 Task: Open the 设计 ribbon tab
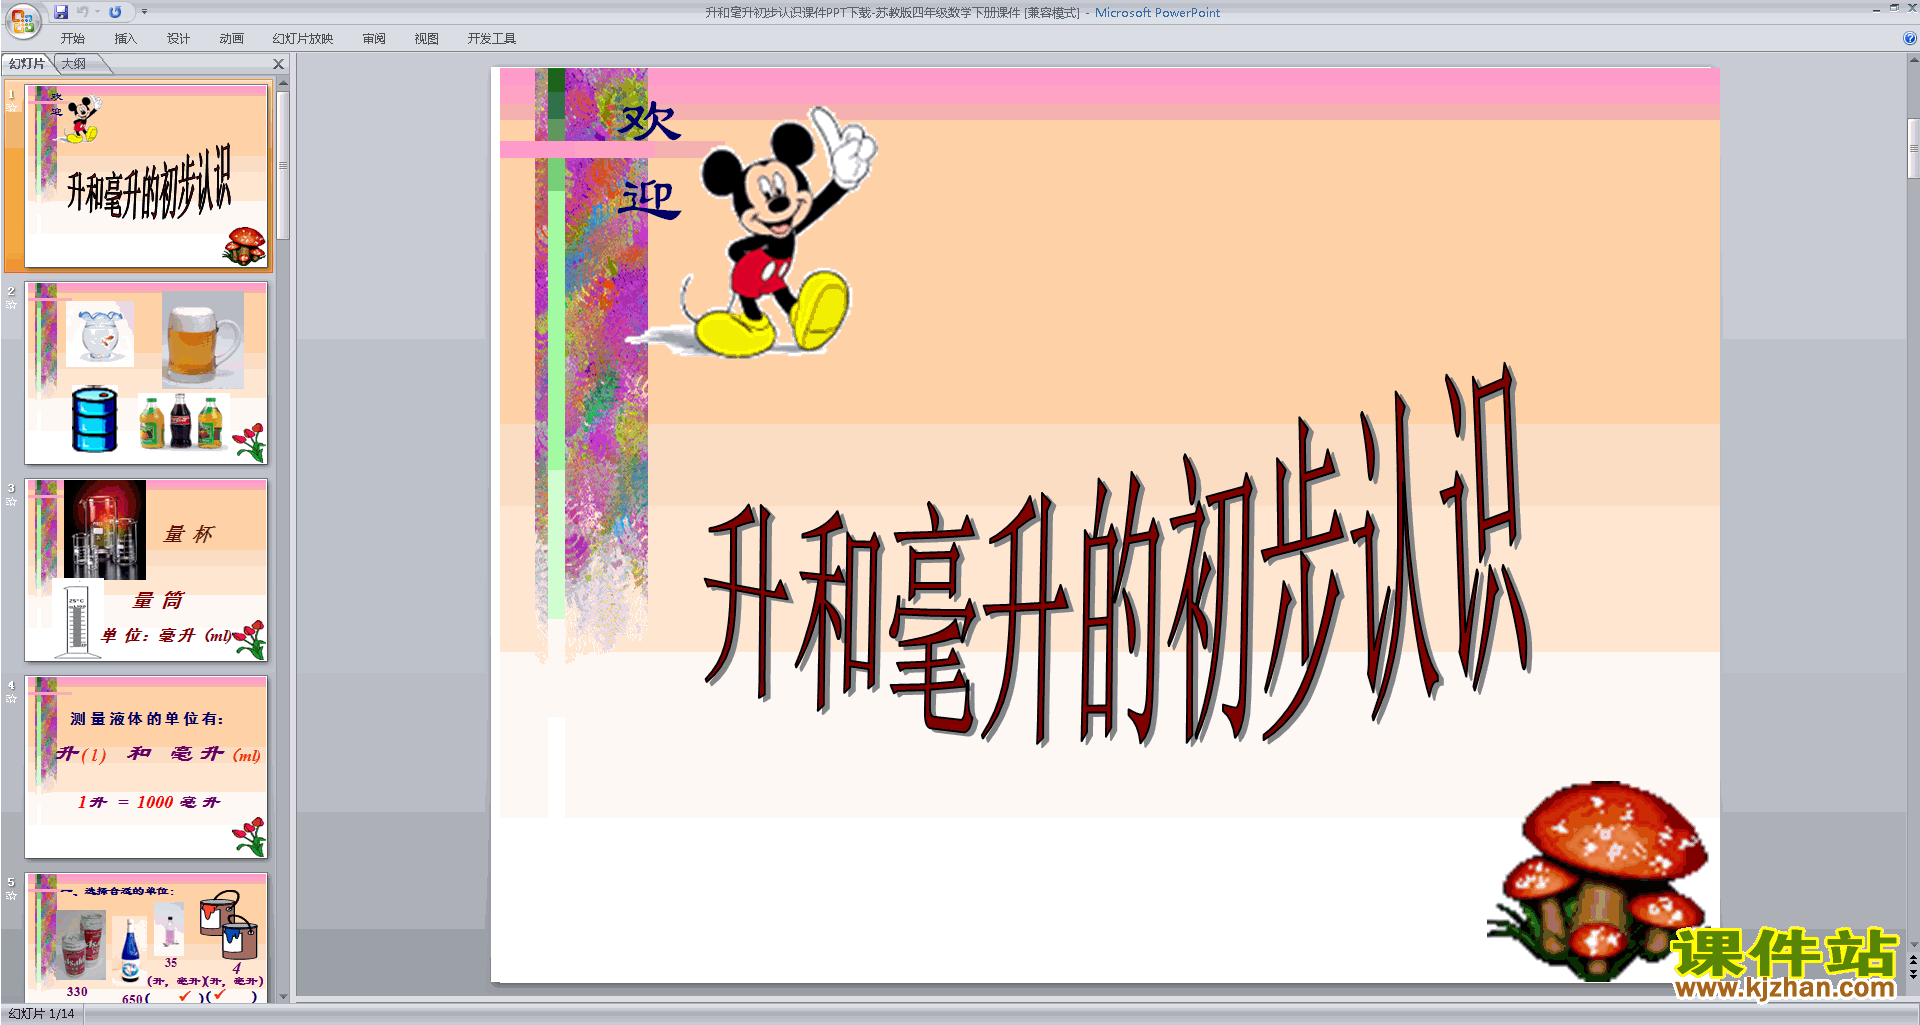coord(178,39)
